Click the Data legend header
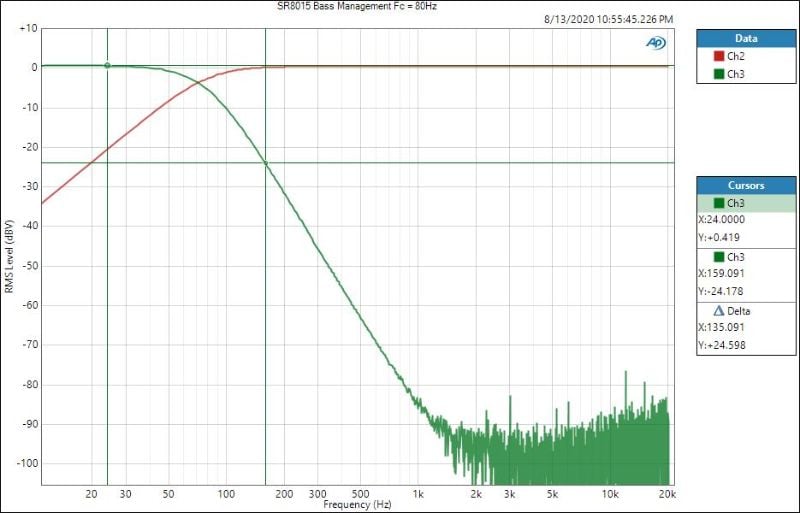 745,38
